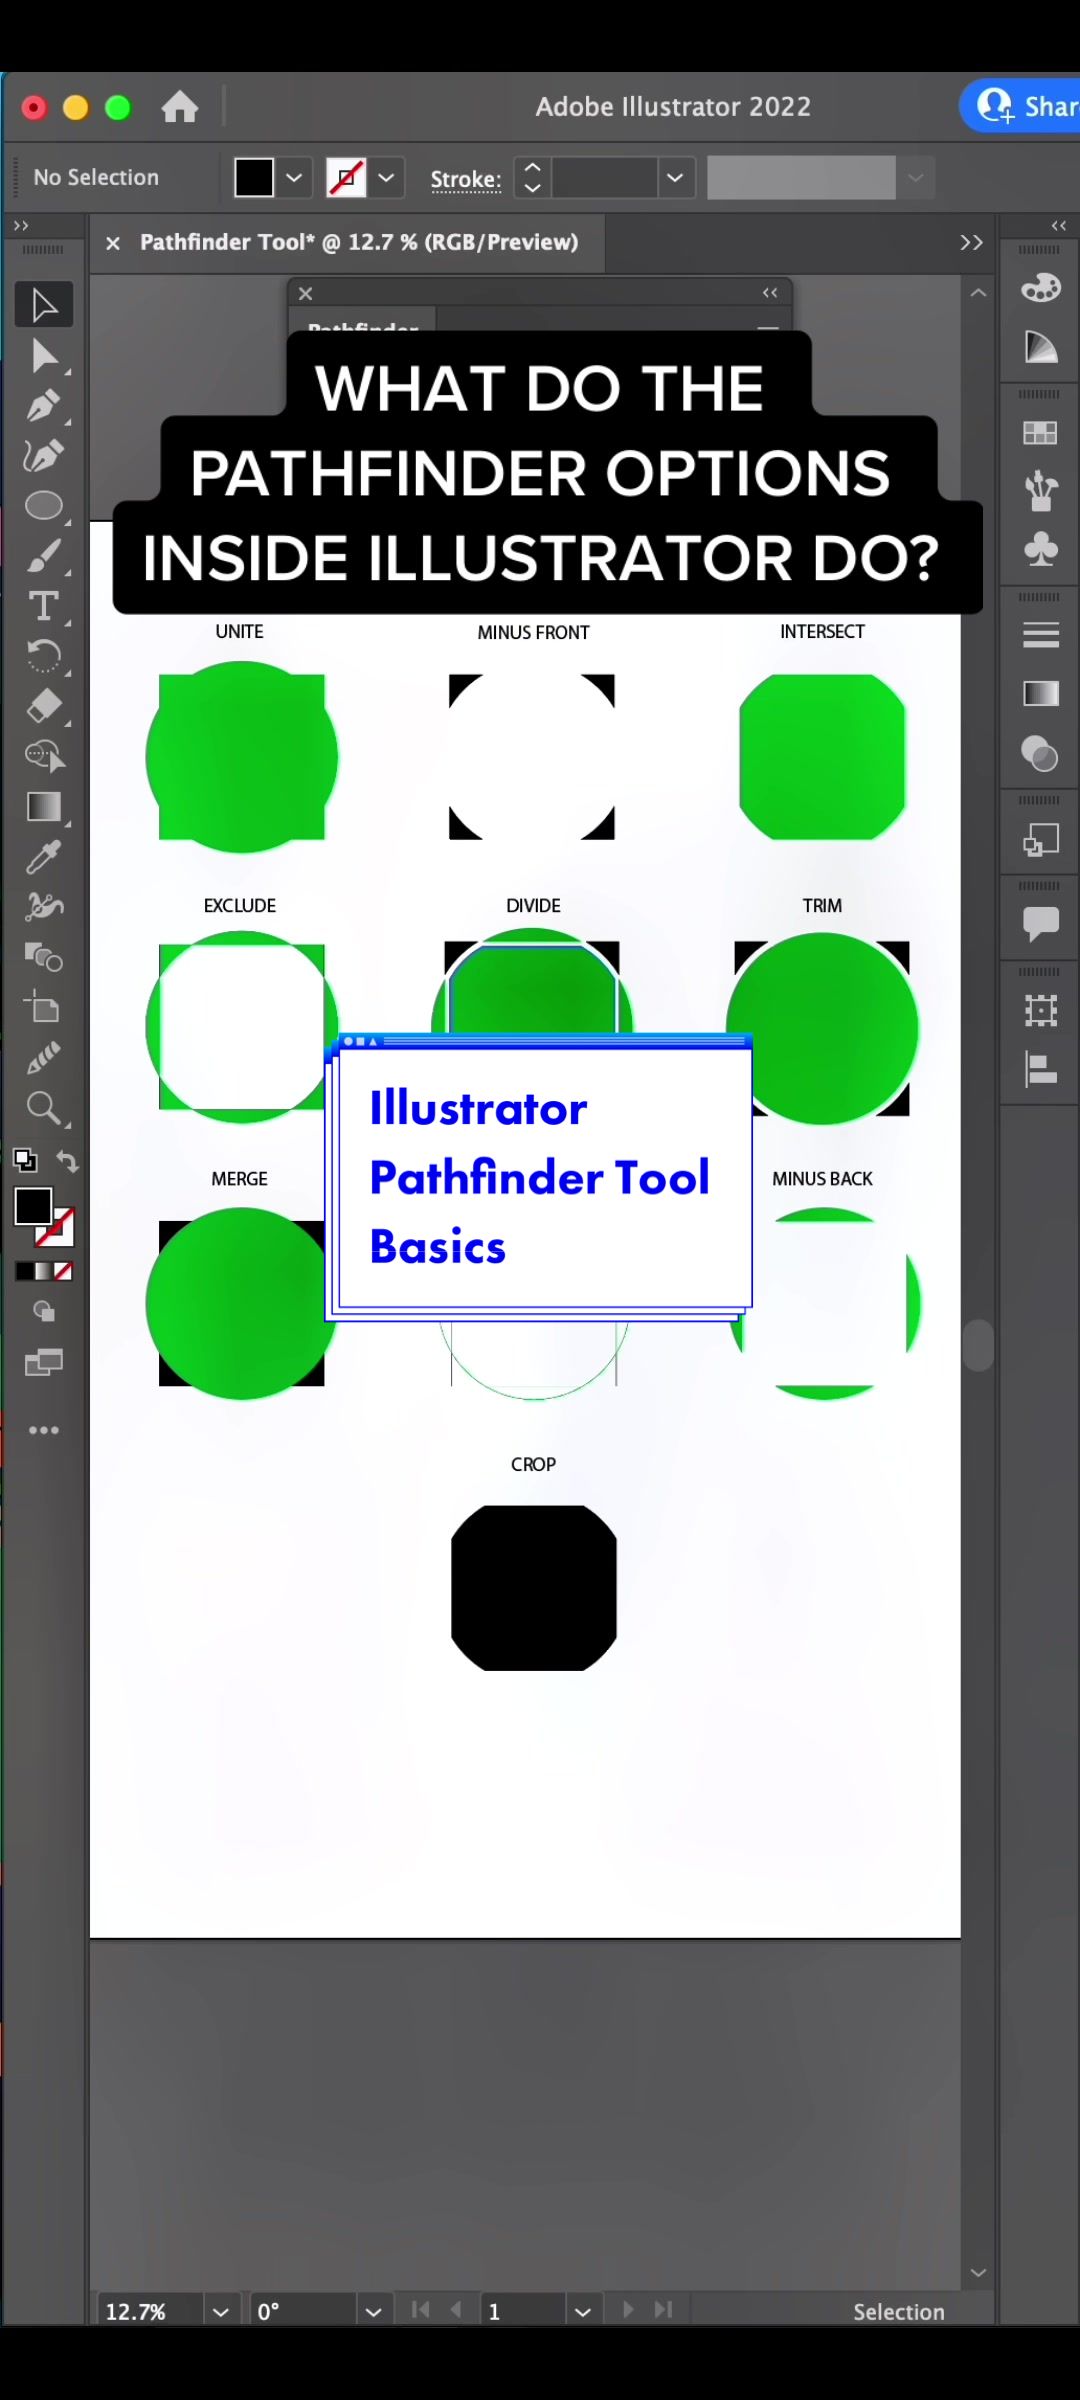Click the stroke swatch in control bar
This screenshot has width=1080, height=2400.
[346, 178]
